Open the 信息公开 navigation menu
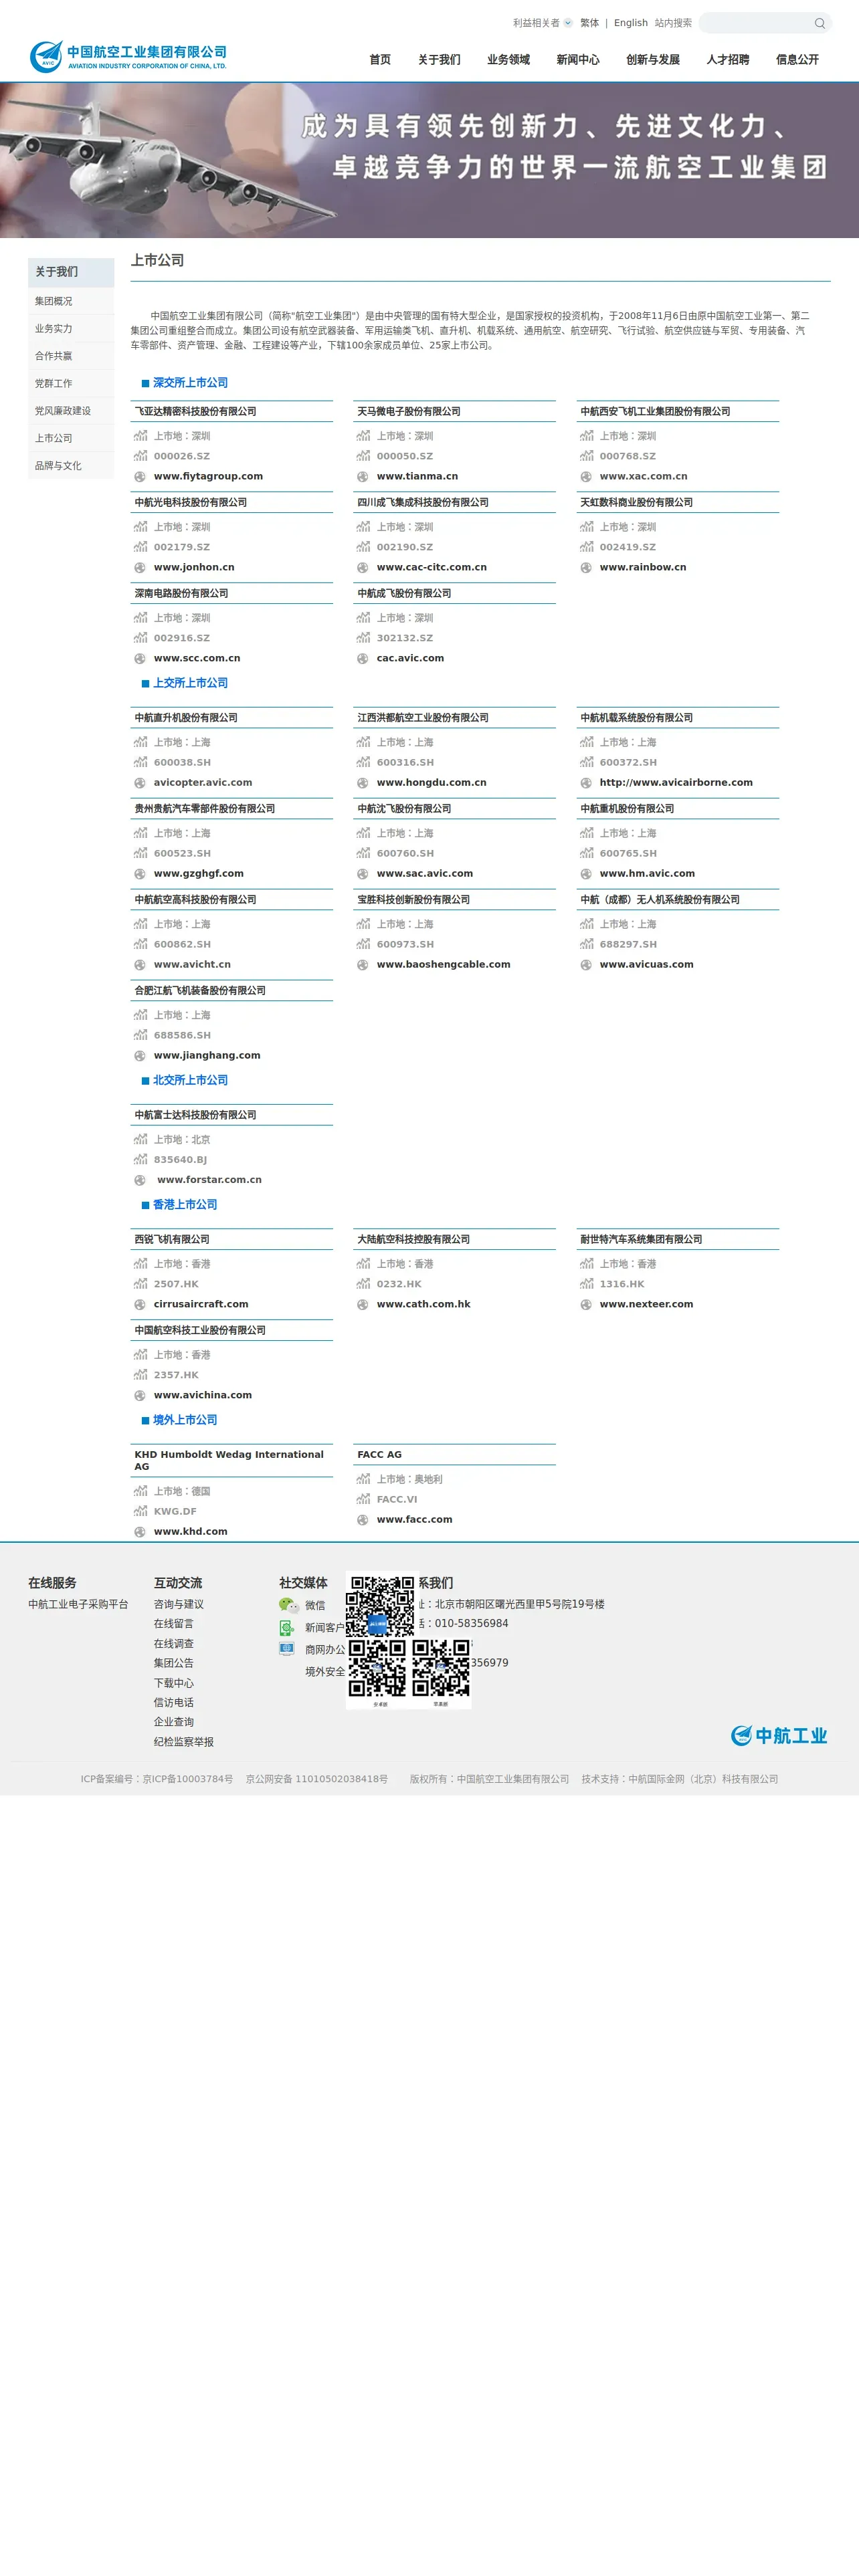The width and height of the screenshot is (859, 2576). point(797,60)
